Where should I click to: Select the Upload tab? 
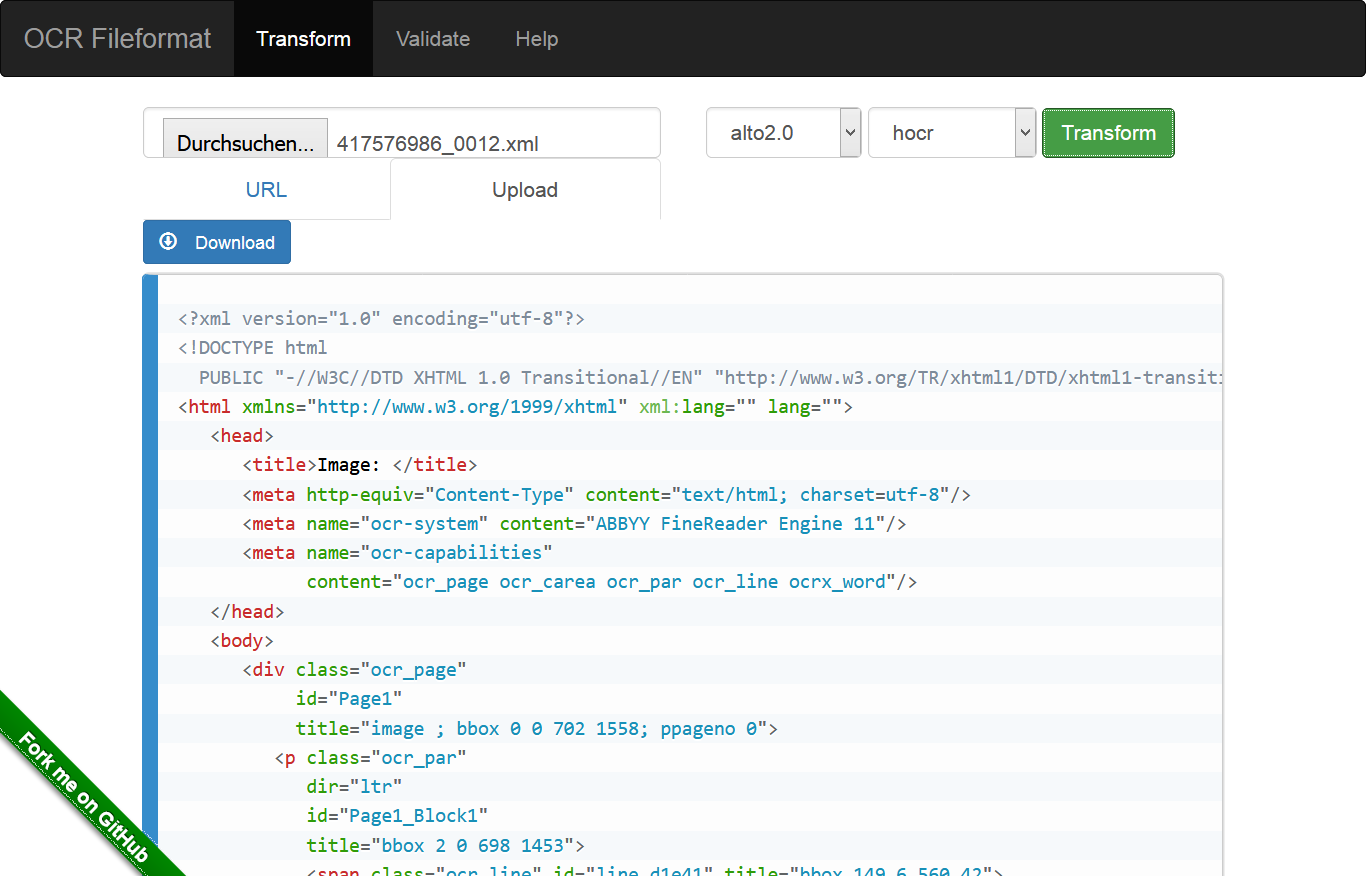pos(525,190)
